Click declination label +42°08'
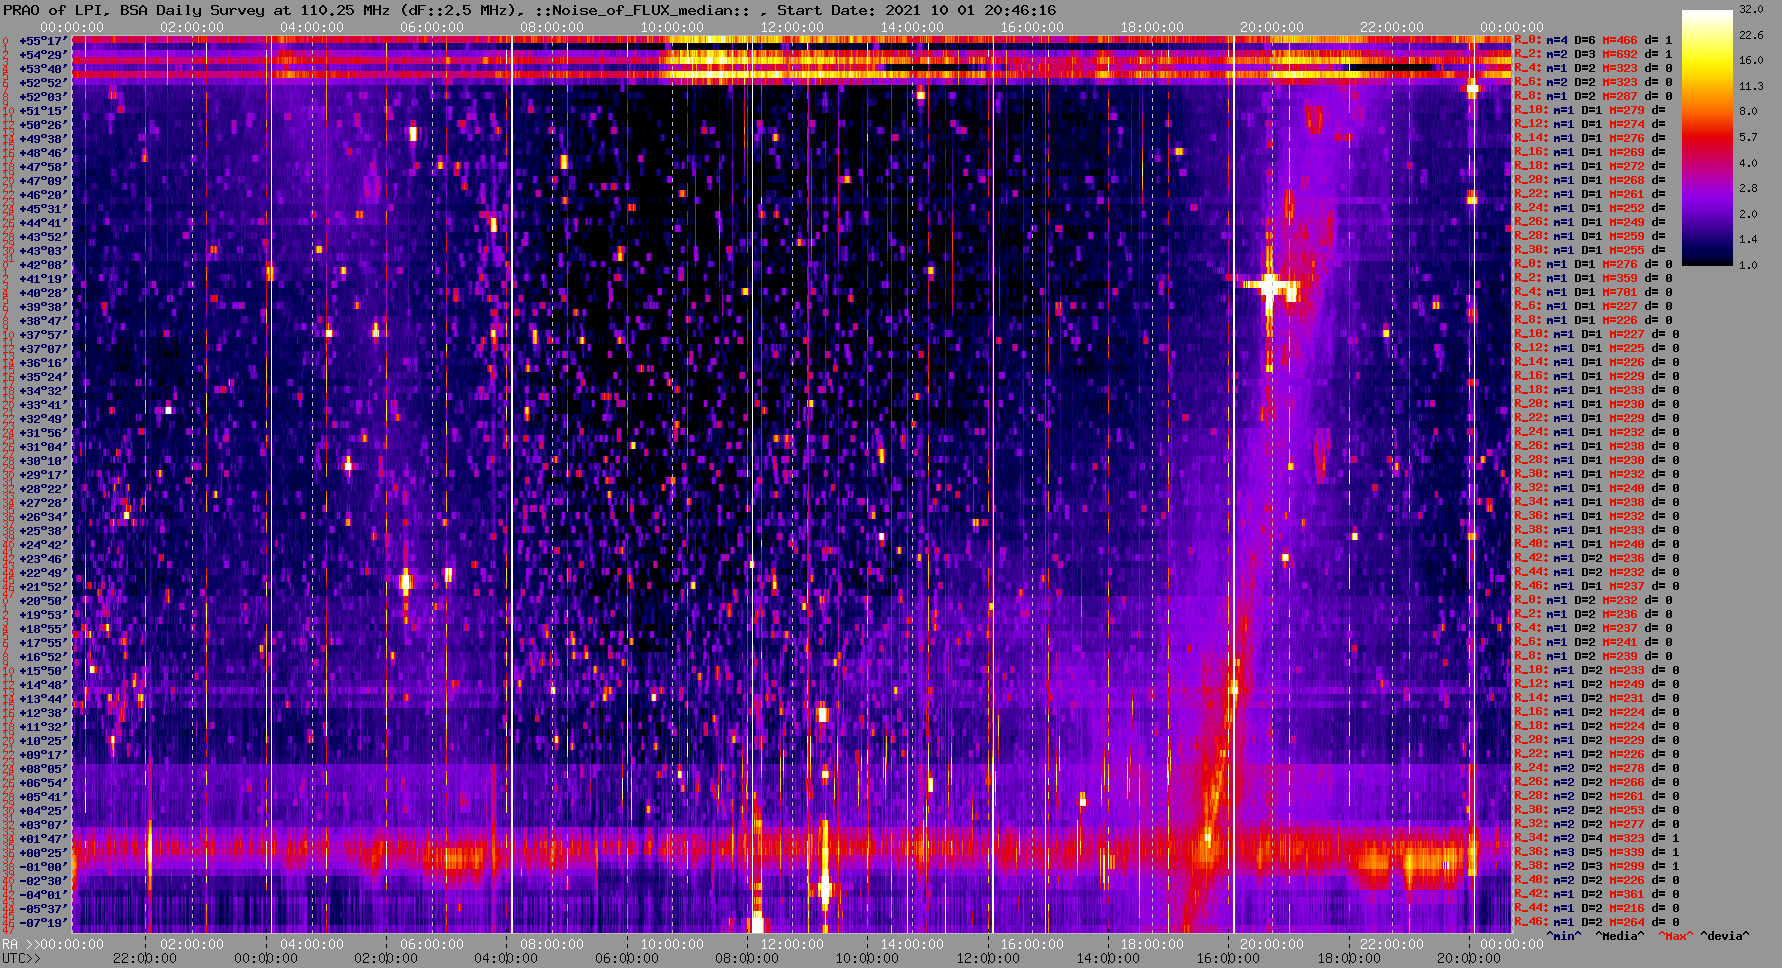Screen dimensions: 1782x968 pyautogui.click(x=42, y=265)
